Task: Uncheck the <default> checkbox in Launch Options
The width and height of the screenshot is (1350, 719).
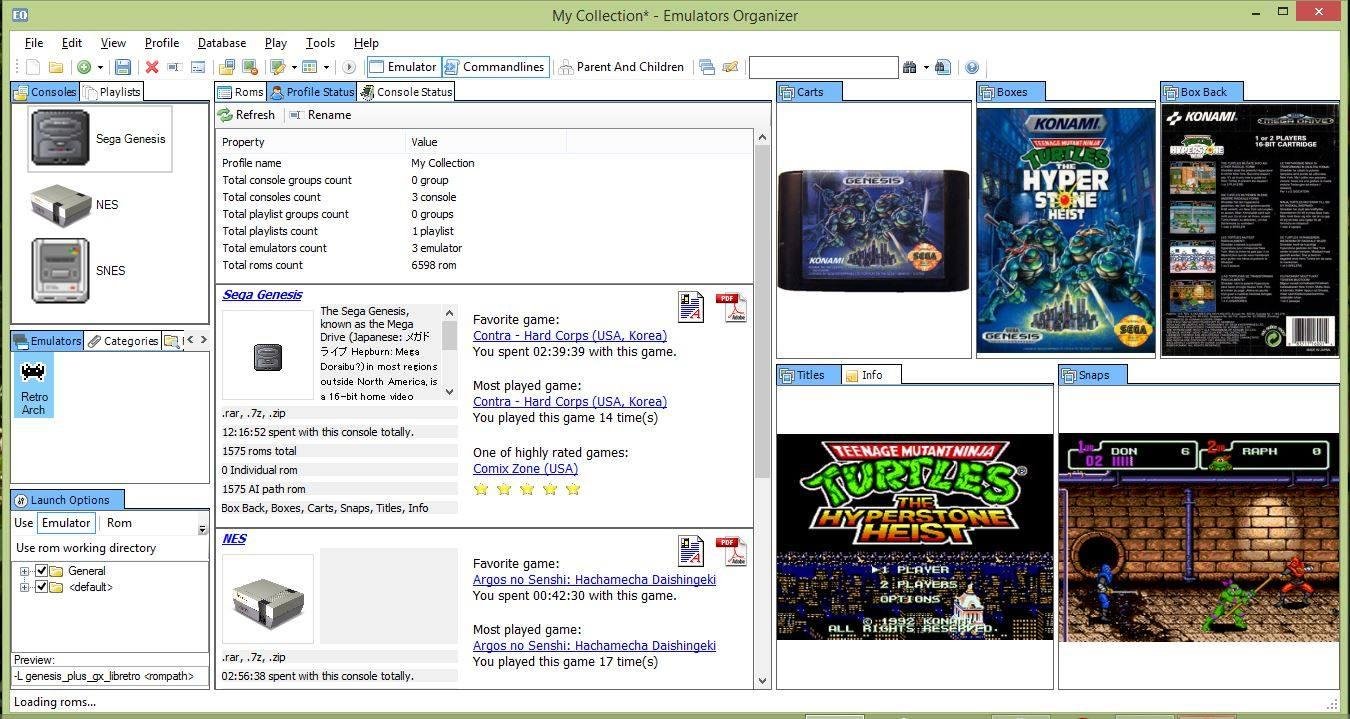Action: 41,587
